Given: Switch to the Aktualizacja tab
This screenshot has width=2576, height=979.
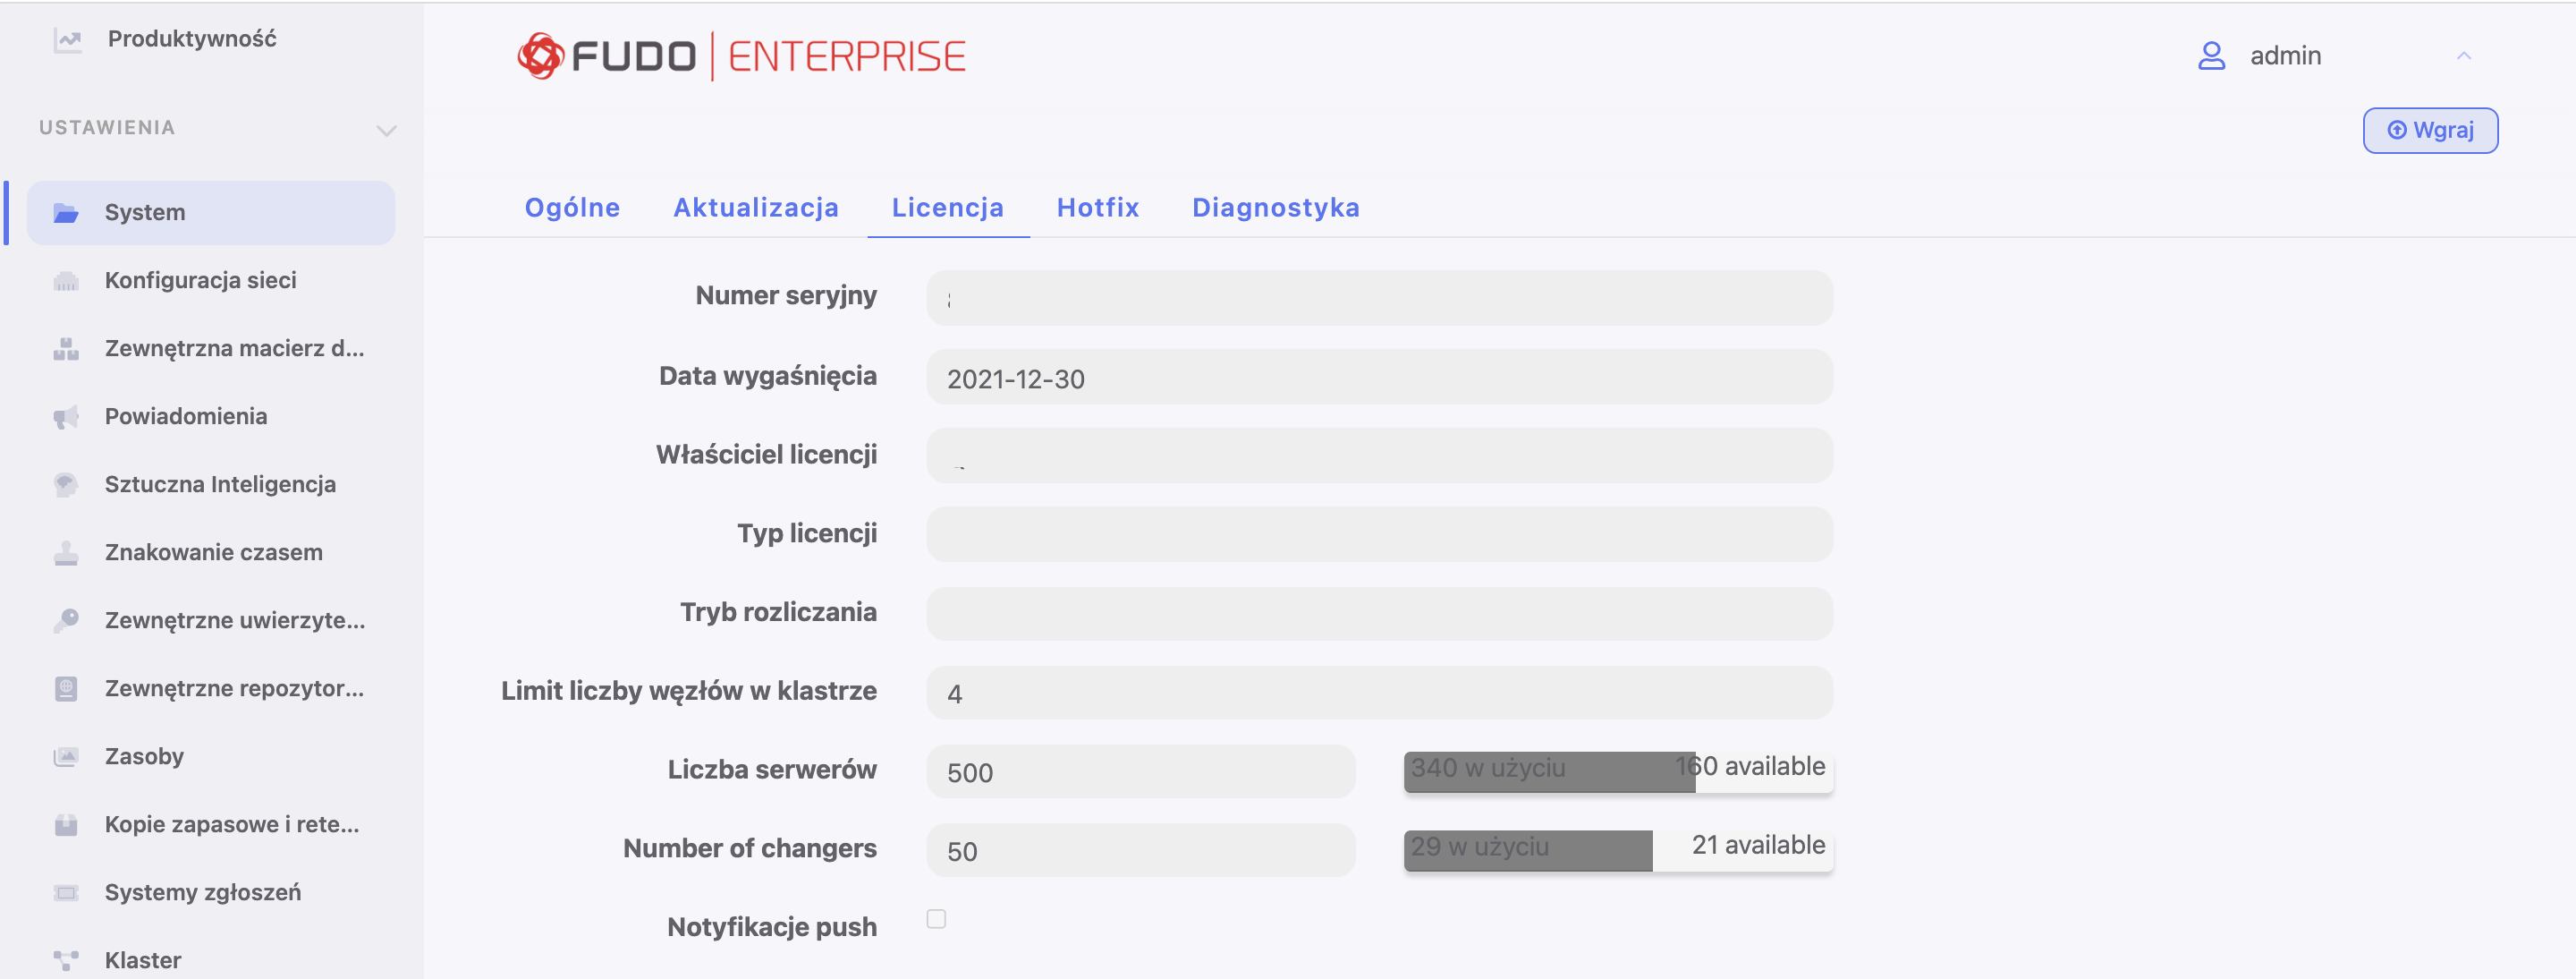Looking at the screenshot, I should click(x=755, y=208).
